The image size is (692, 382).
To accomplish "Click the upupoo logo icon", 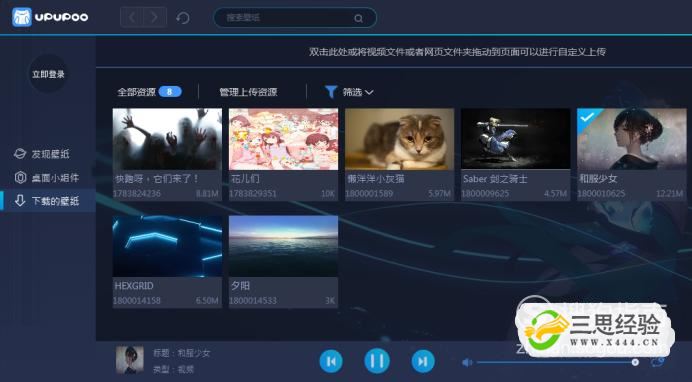I will point(22,17).
